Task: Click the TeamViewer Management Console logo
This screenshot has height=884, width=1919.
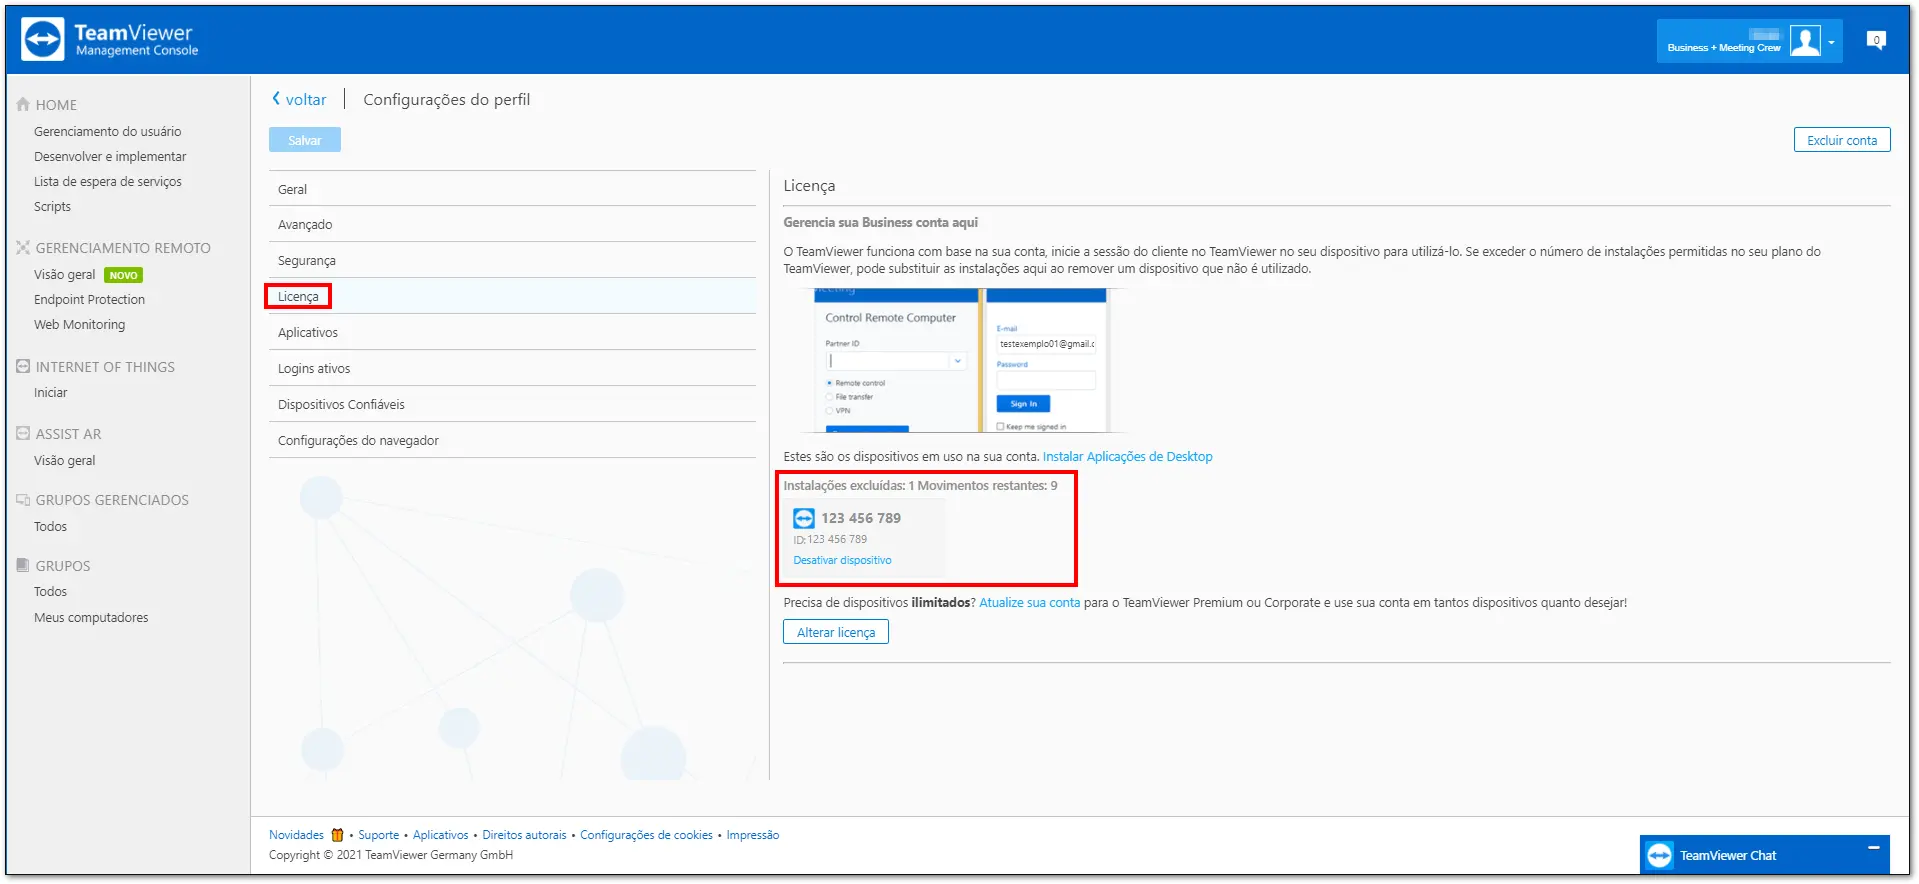Action: tap(110, 40)
